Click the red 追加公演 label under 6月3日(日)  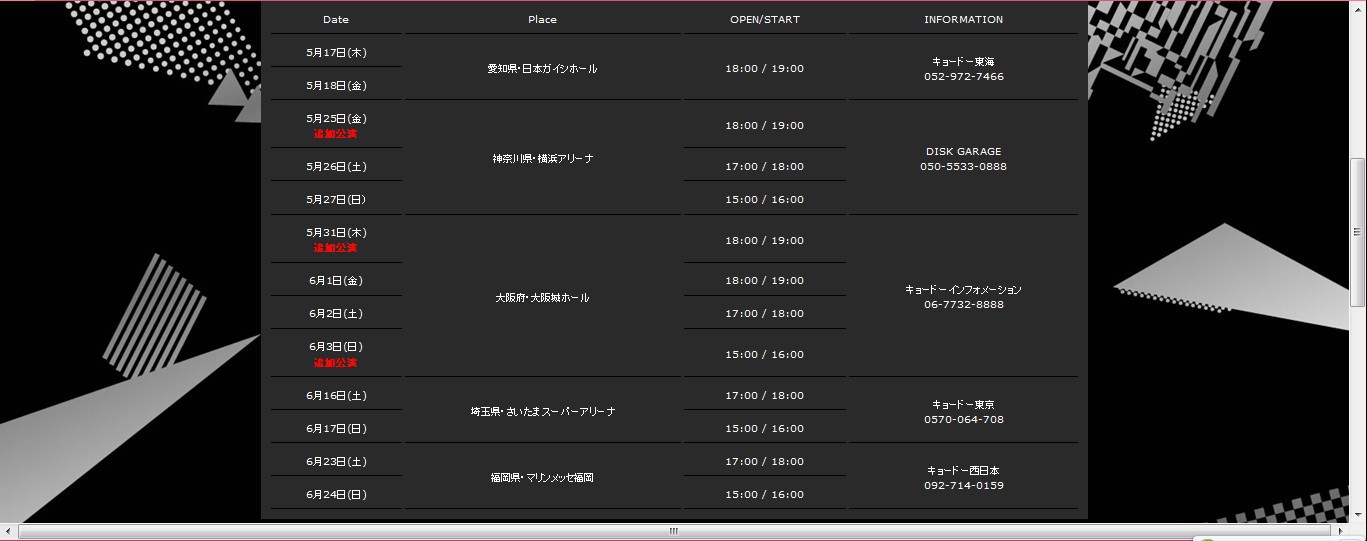336,363
